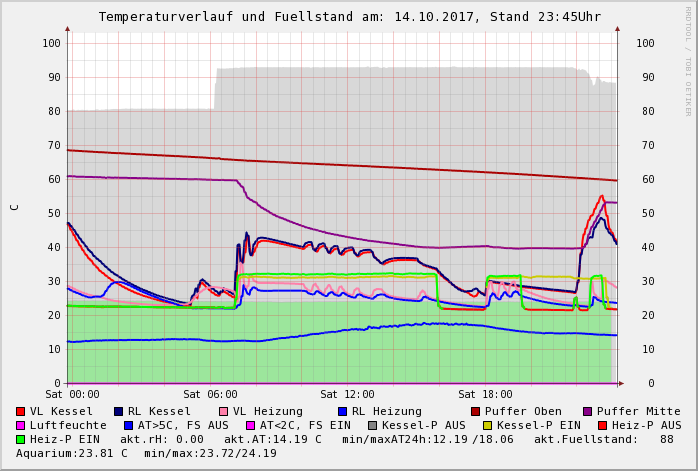698x471 pixels.
Task: Click the RRDTOOL / TOBI OETIKER watermark
Action: (688, 60)
